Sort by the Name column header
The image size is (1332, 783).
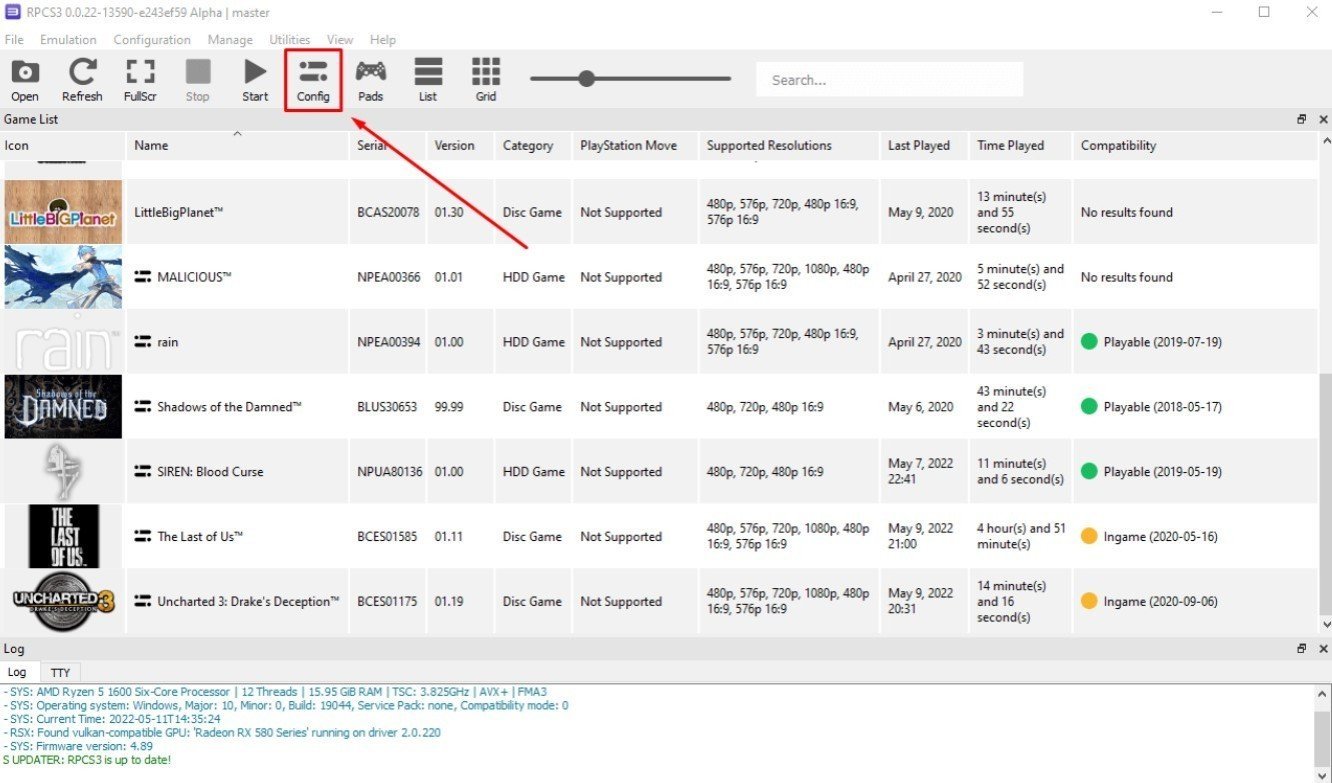pos(237,145)
